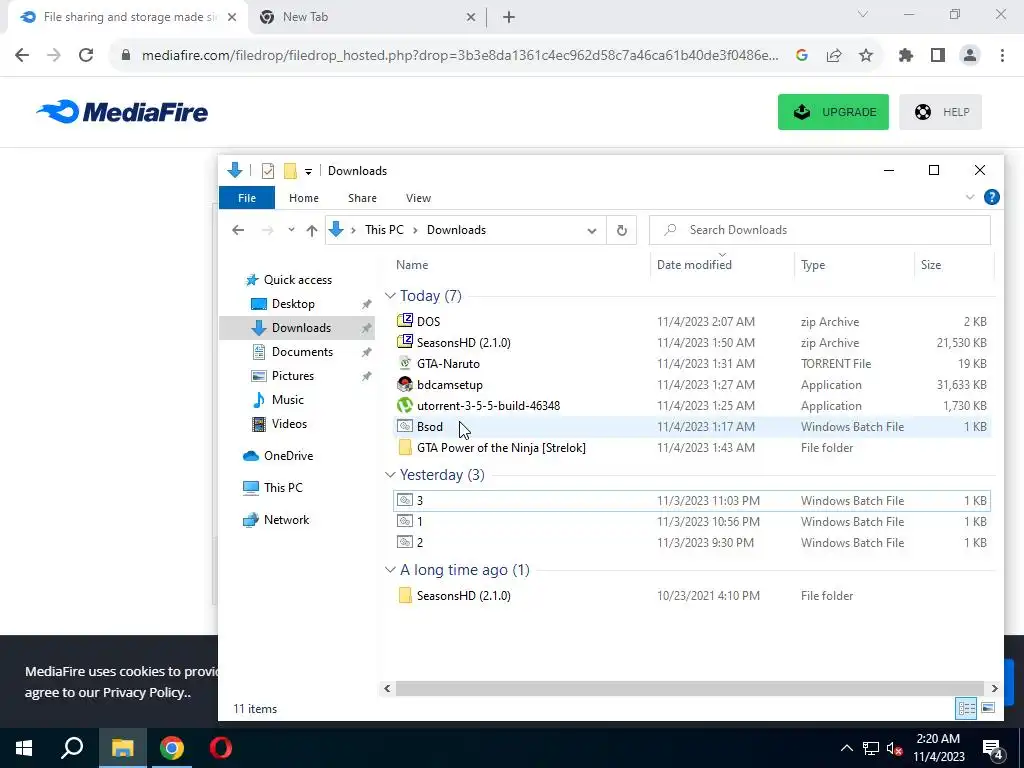Open the Chrome extensions puzzle icon
Screen dimensions: 1024x768
pyautogui.click(x=906, y=56)
